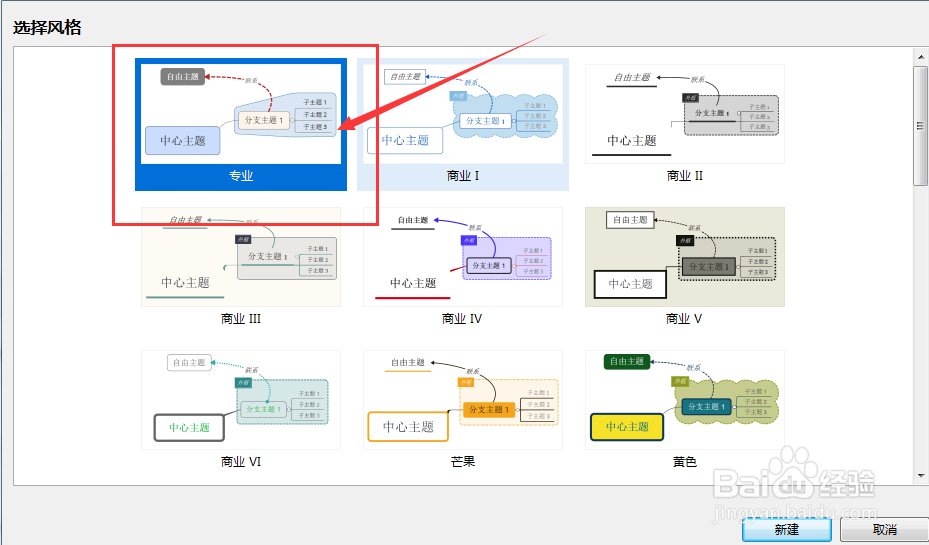This screenshot has height=545, width=929.
Task: Click the 商业 III label text
Action: [x=241, y=319]
